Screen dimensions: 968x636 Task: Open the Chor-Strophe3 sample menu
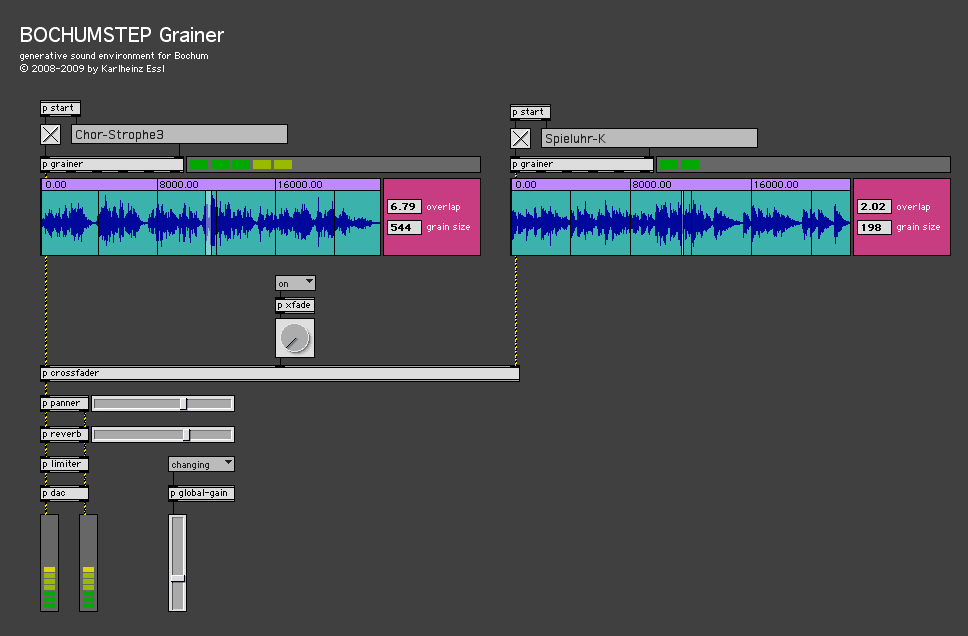[x=179, y=134]
